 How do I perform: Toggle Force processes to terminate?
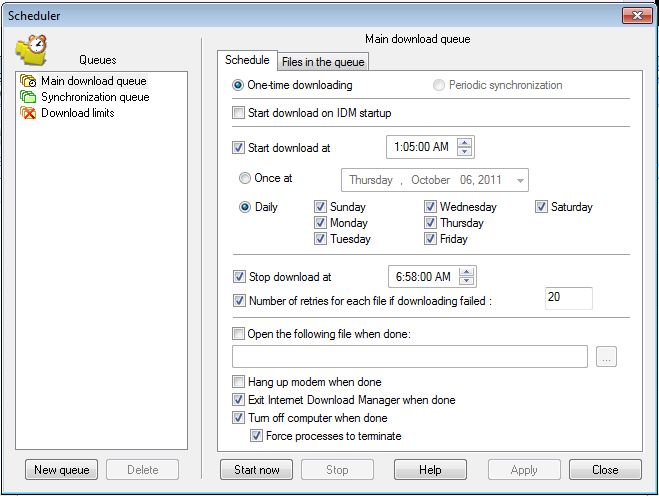point(256,435)
